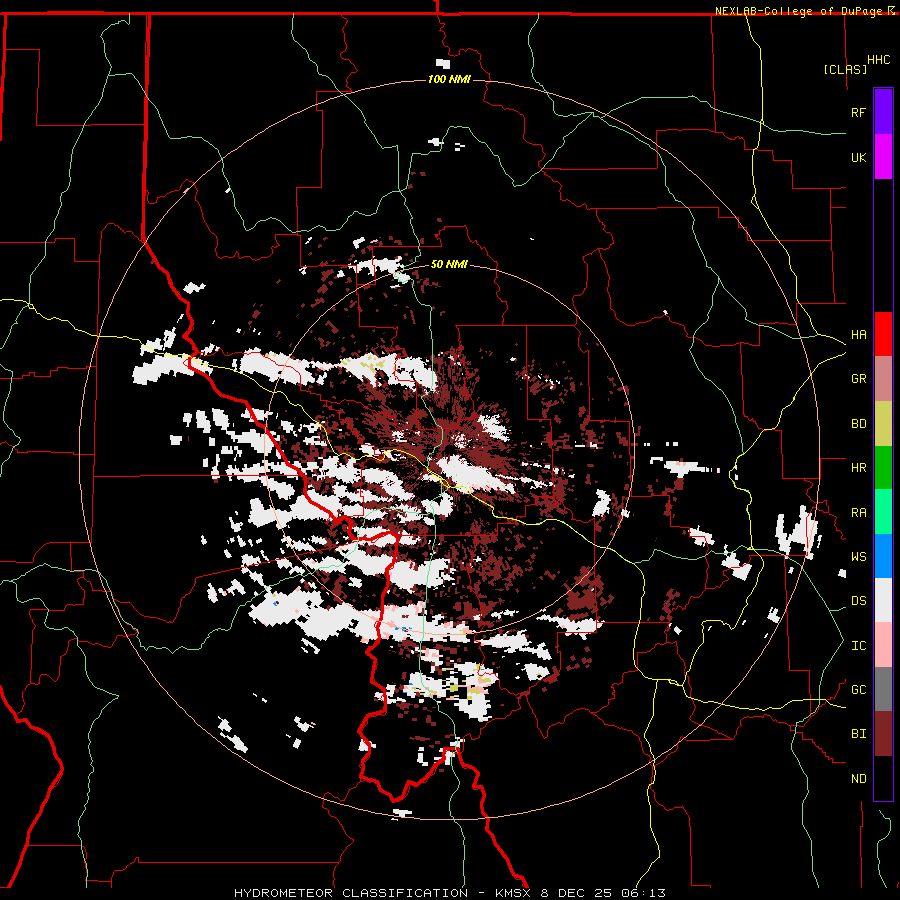Click the WS legend label
This screenshot has width=900, height=900.
coord(858,557)
